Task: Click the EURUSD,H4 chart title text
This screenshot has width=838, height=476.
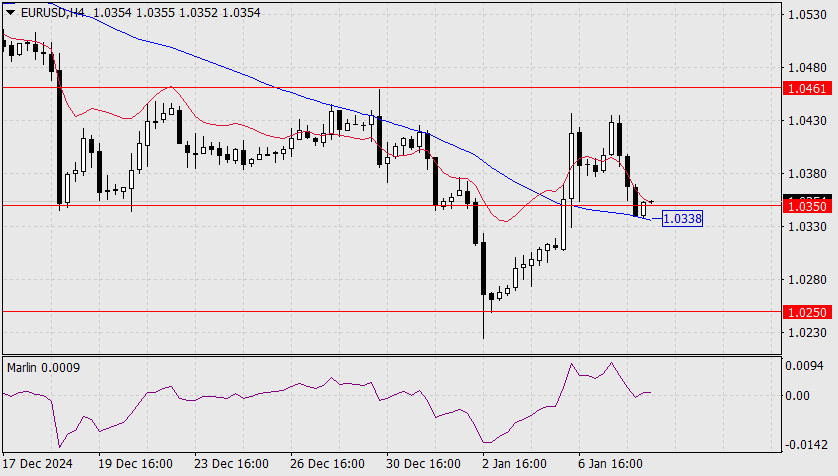Action: 52,12
